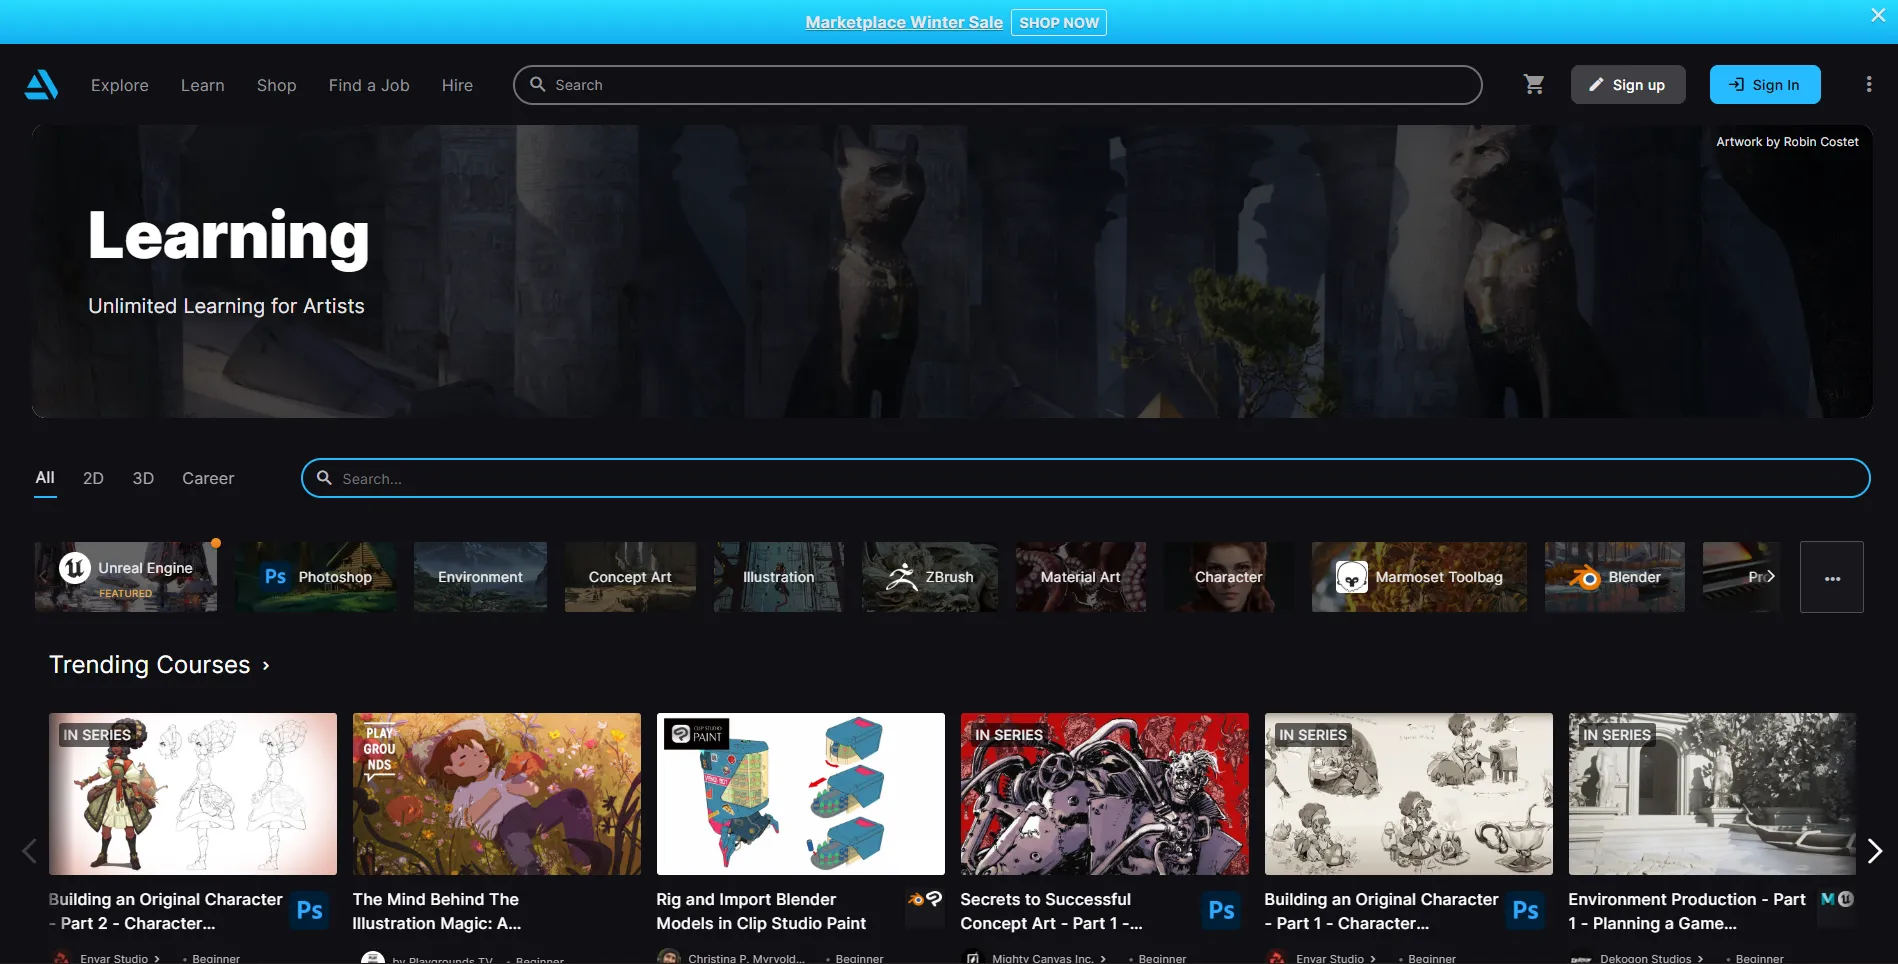Select the Unreal Engine featured category
Screen dimensions: 1898x964
point(126,577)
